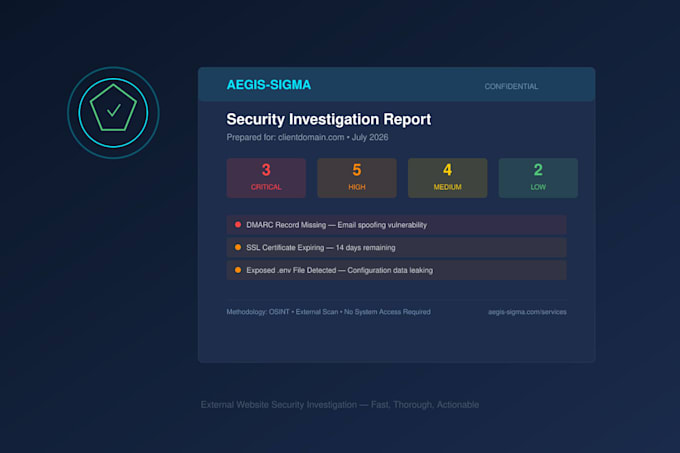The width and height of the screenshot is (680, 453).
Task: Click orange severity dot beside SSL Certificate
Action: click(238, 247)
